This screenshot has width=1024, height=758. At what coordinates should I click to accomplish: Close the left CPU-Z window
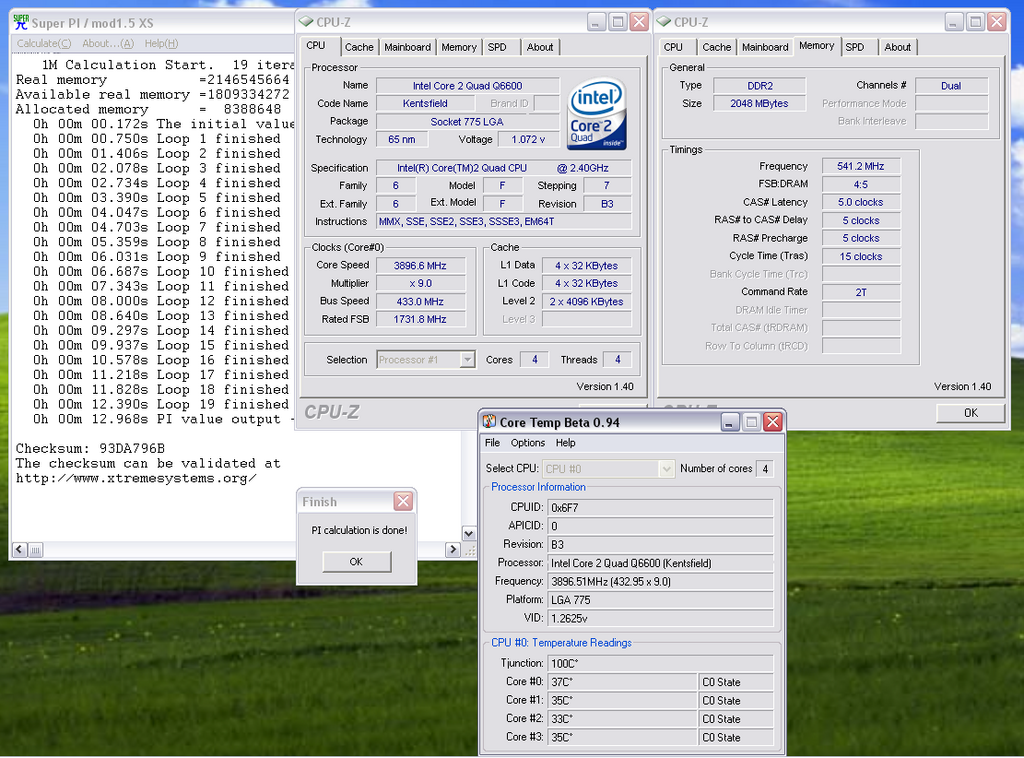pos(639,22)
